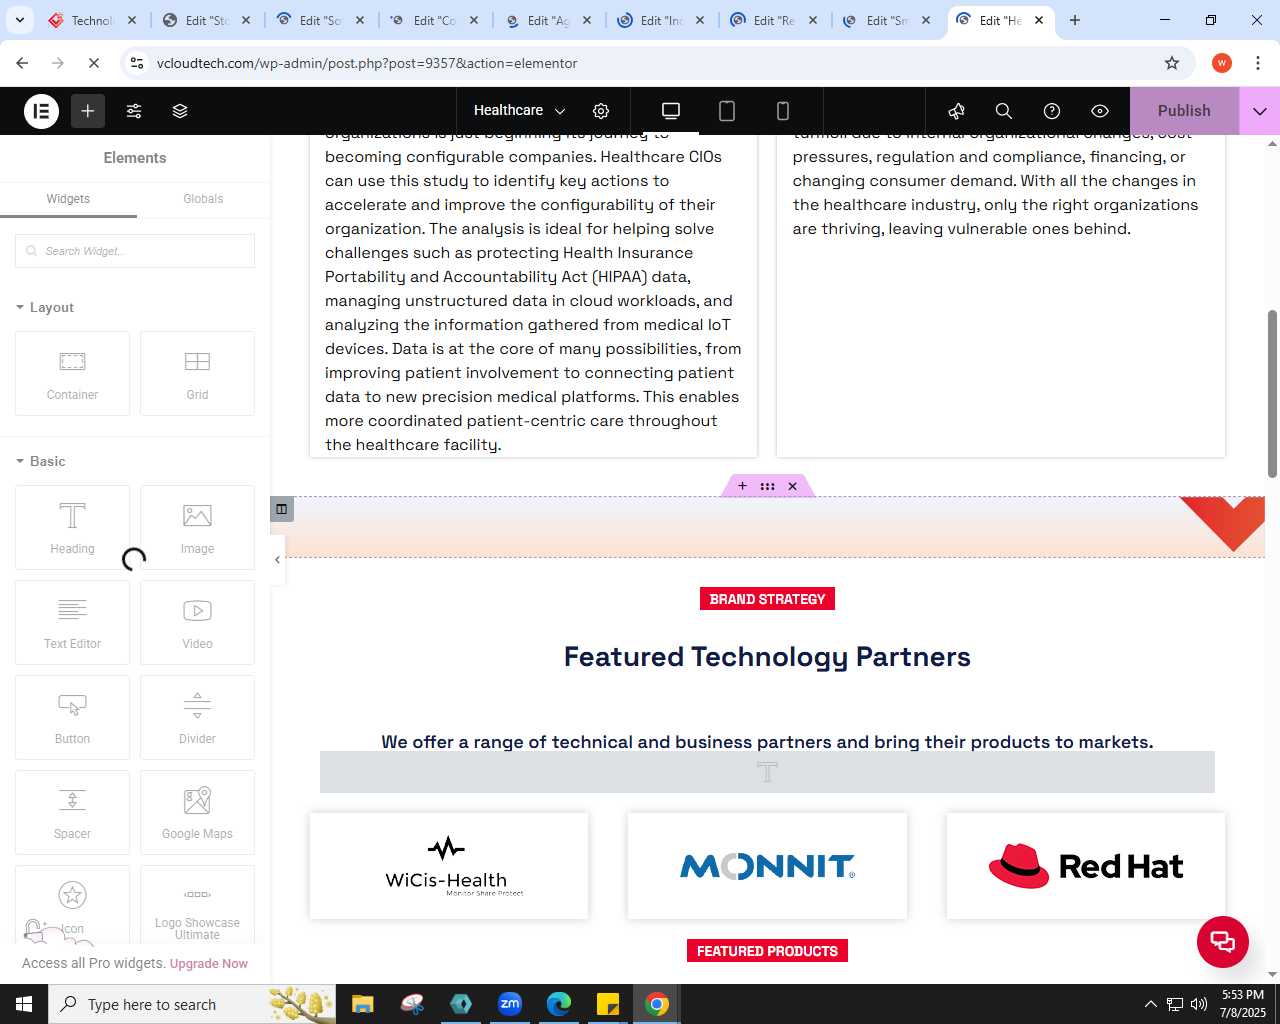
Task: Open the Structure layers icon
Action: (180, 111)
